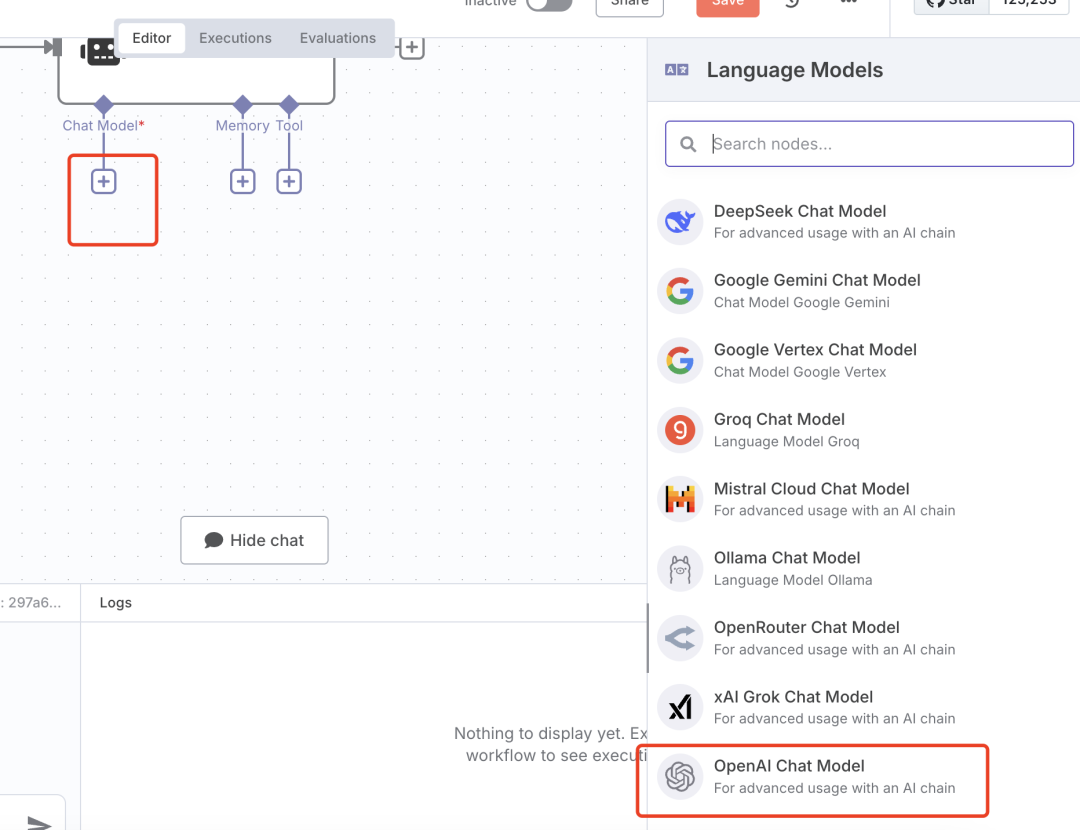
Task: Select the OpenRouter Chat Model icon
Action: click(x=680, y=638)
